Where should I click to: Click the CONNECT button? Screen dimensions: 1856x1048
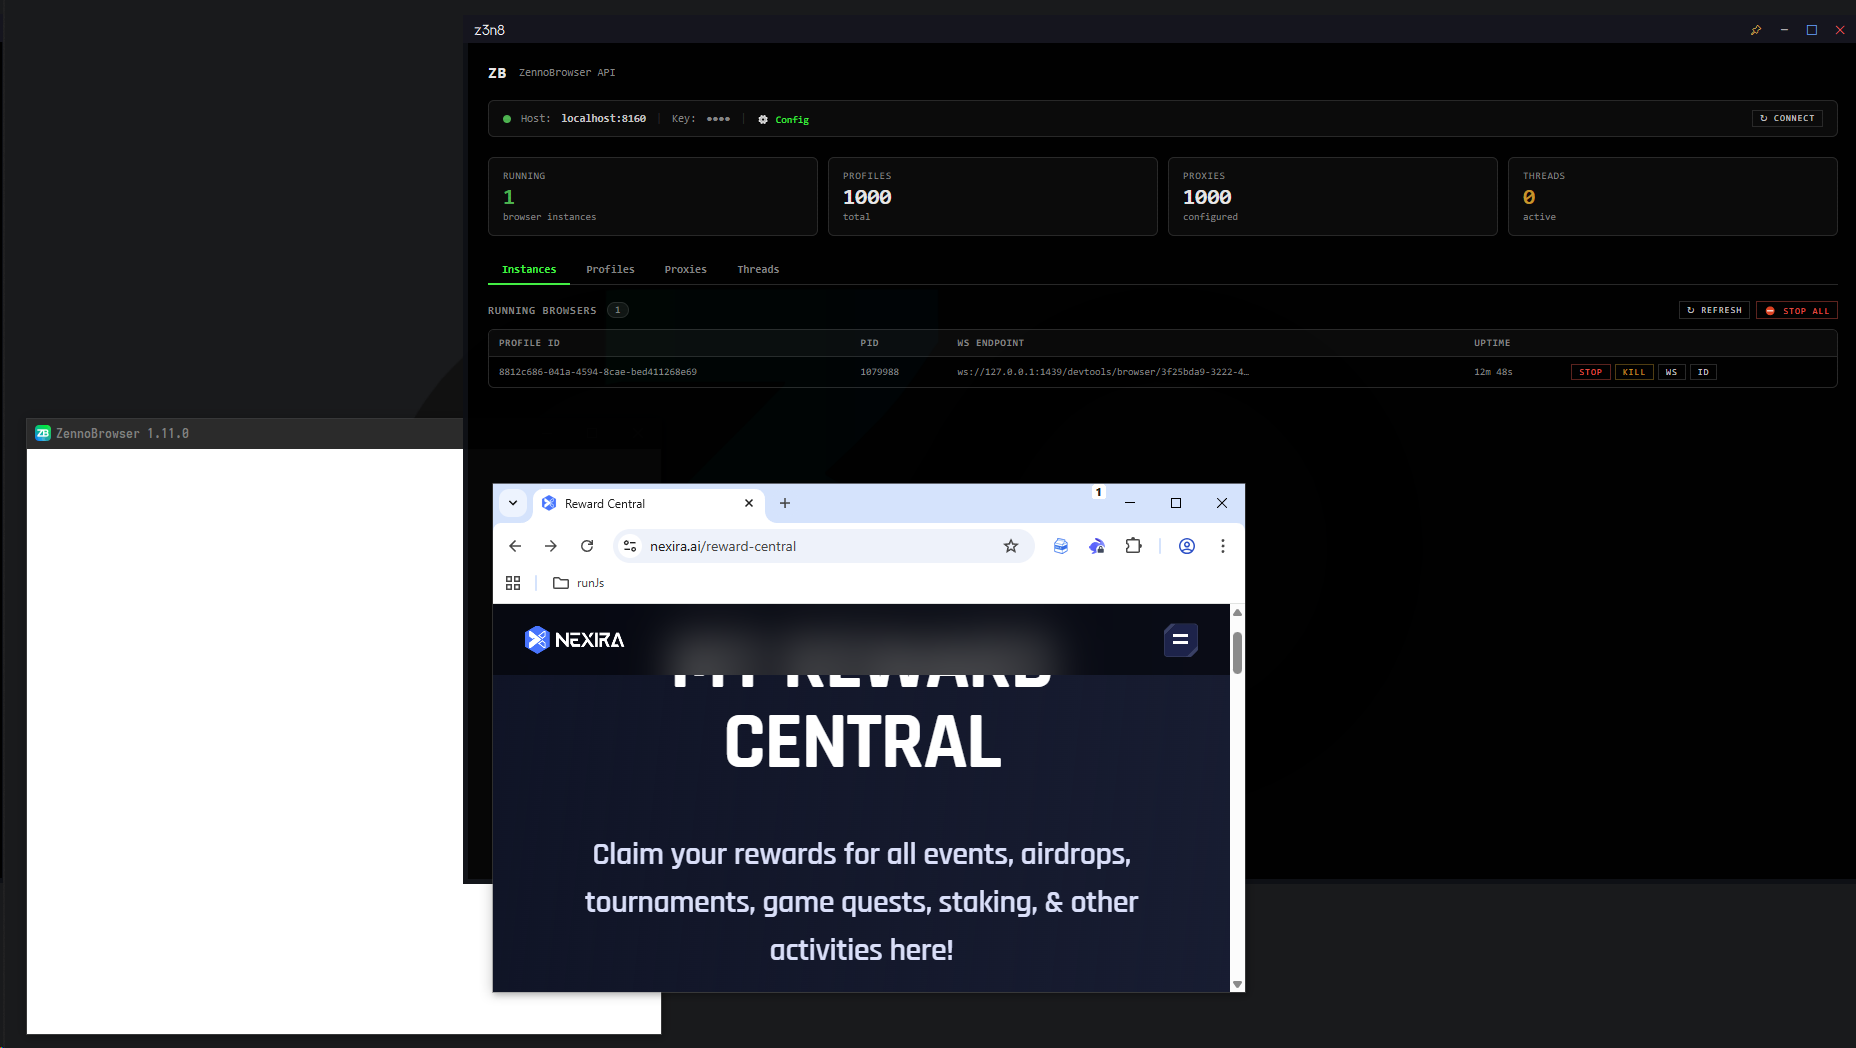pos(1787,118)
